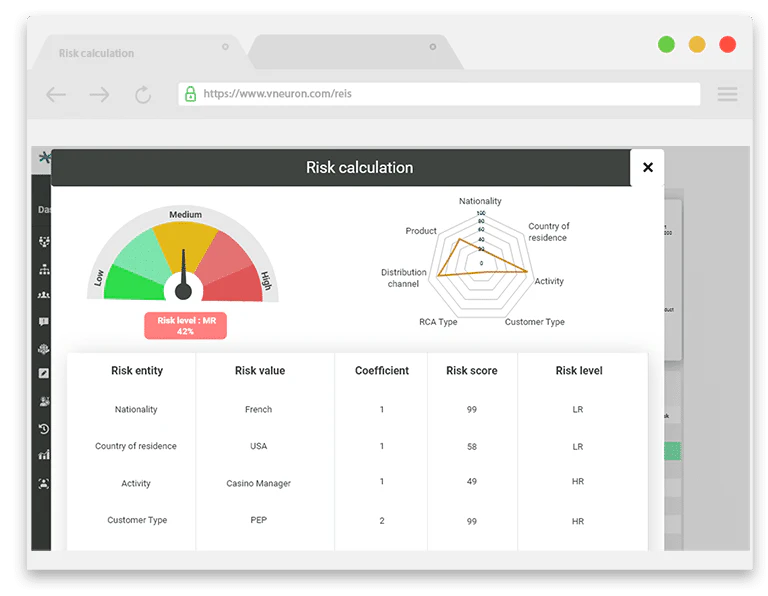
Task: Switch to the second, blank browser tab
Action: [355, 52]
